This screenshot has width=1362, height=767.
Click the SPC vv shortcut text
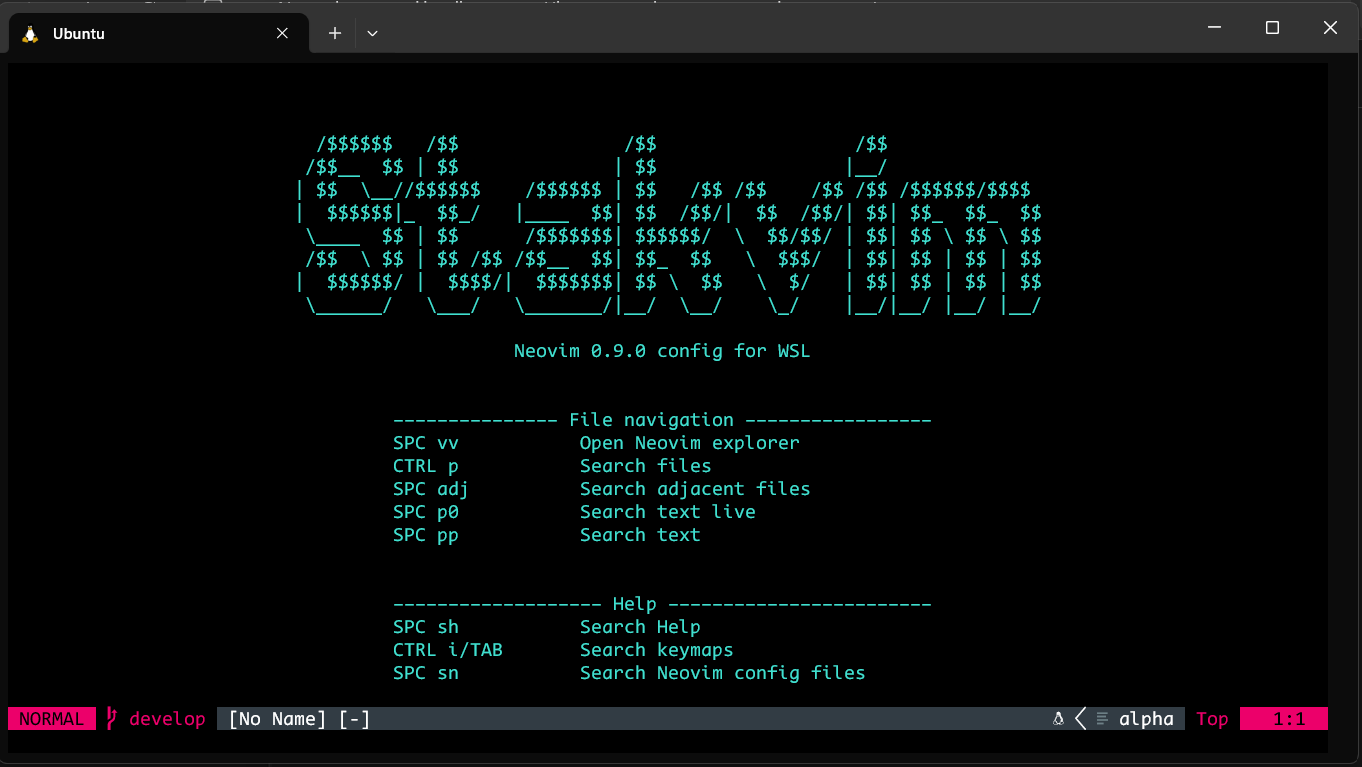[x=426, y=442]
